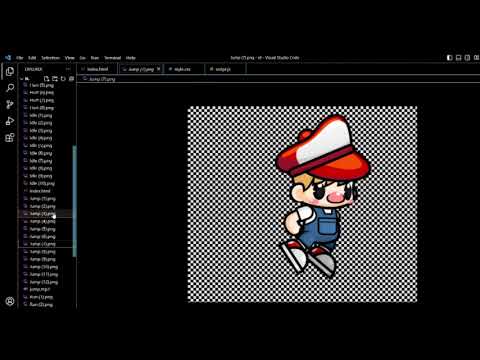Close the Jump (7).png editor tab

(159, 69)
